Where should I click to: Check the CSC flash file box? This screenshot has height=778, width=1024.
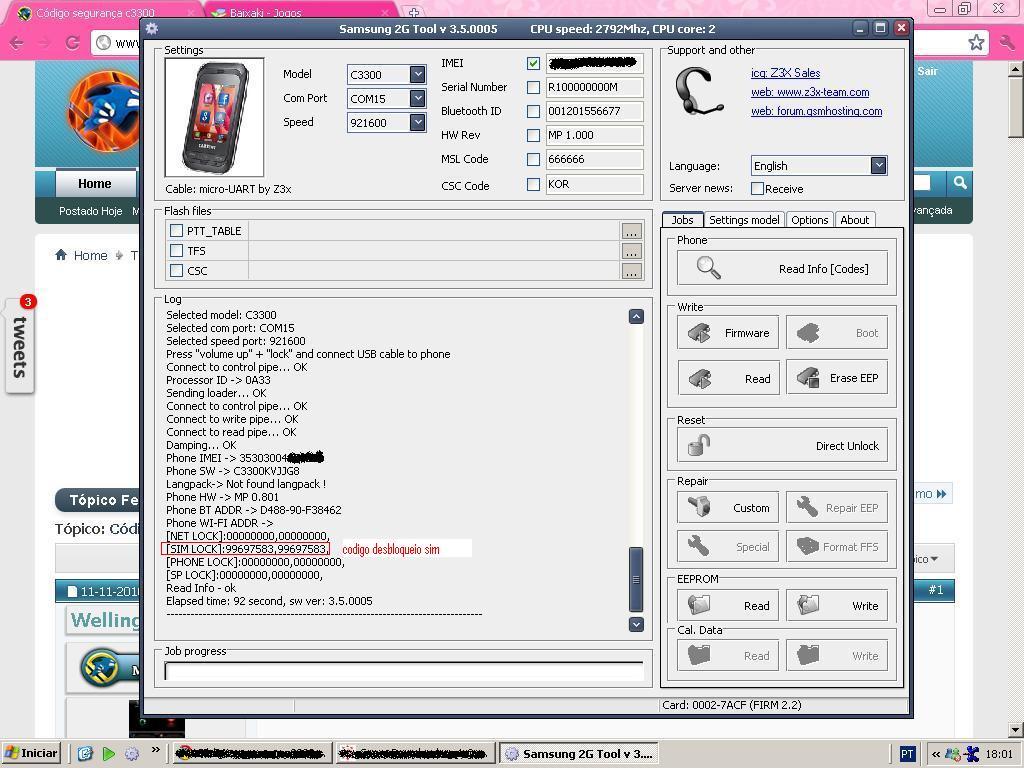click(x=176, y=270)
